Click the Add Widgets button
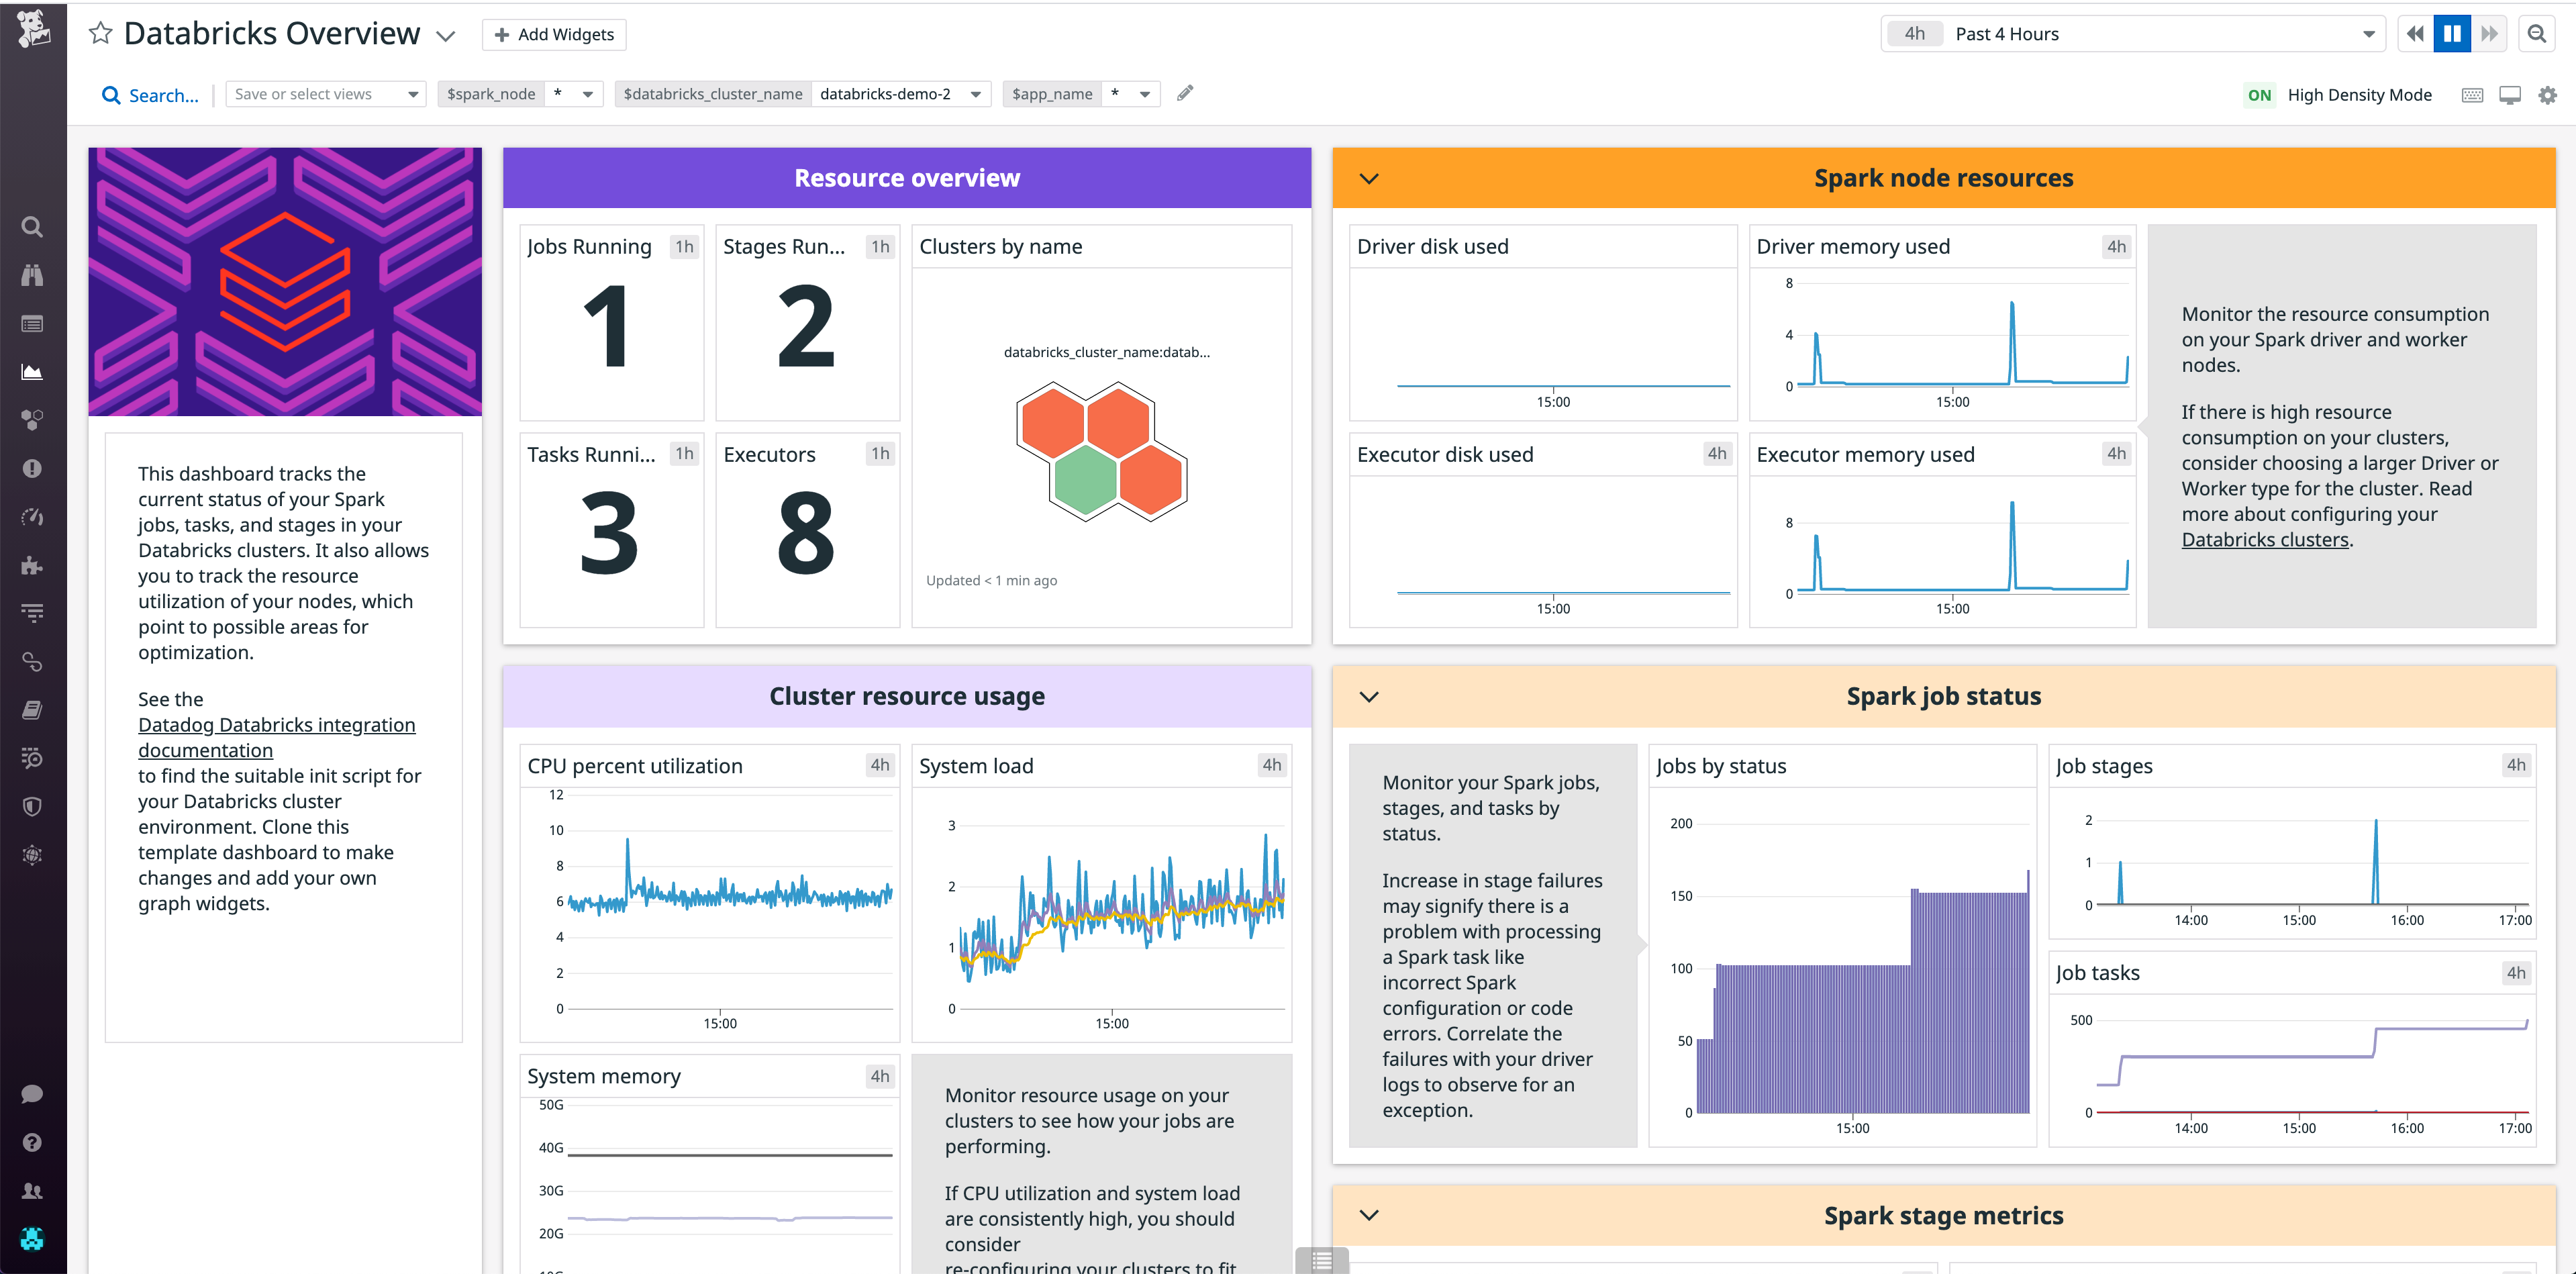This screenshot has width=2576, height=1274. pyautogui.click(x=554, y=33)
